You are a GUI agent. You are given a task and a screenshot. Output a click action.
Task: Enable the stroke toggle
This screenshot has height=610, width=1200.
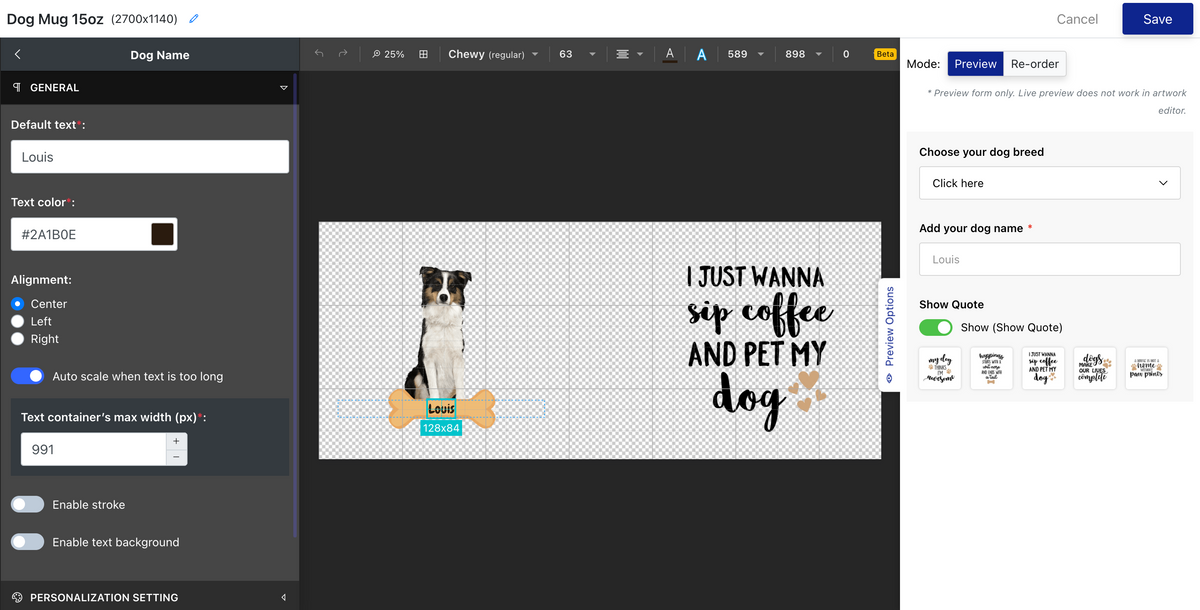pyautogui.click(x=28, y=505)
